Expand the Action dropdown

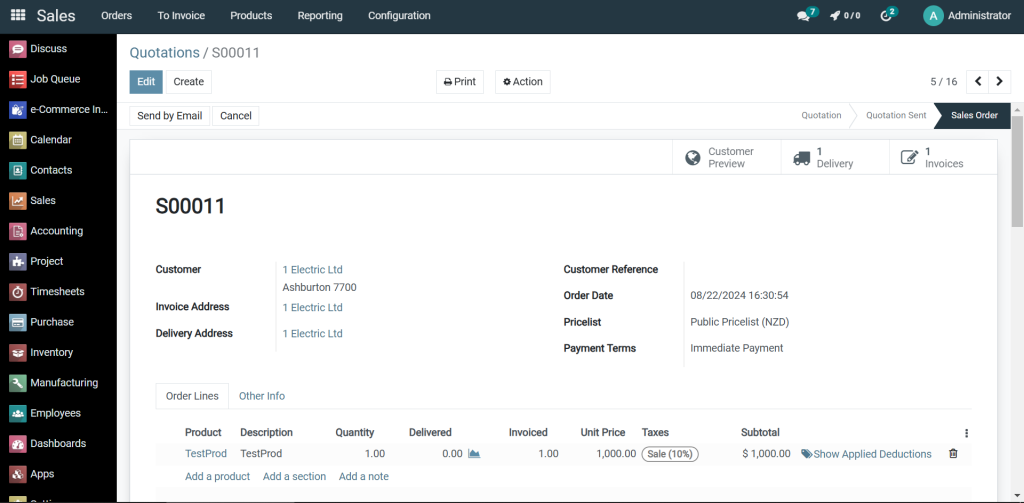point(522,82)
